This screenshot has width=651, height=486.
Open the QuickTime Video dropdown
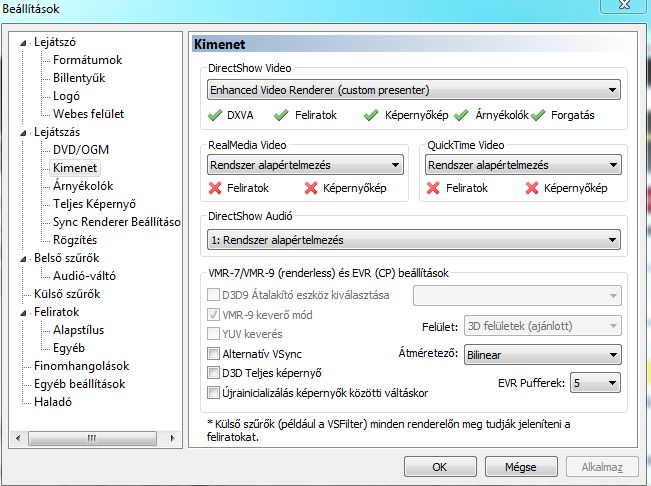(x=523, y=165)
